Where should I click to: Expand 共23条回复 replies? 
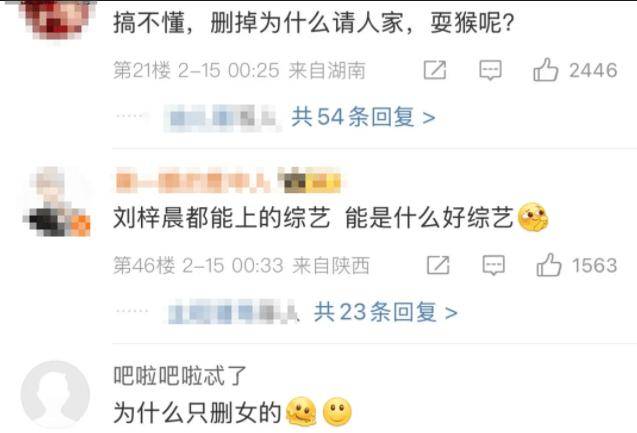(386, 312)
